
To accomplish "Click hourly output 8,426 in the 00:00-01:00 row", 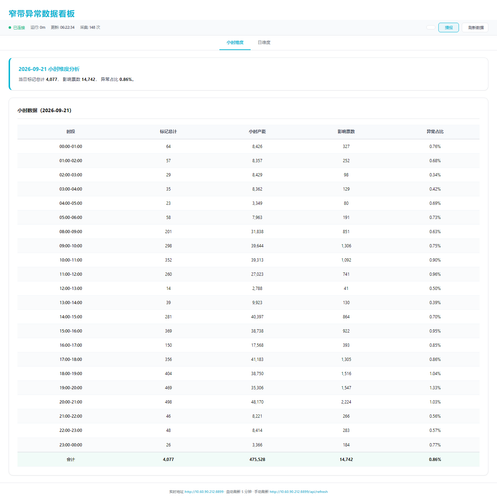I will click(x=257, y=146).
